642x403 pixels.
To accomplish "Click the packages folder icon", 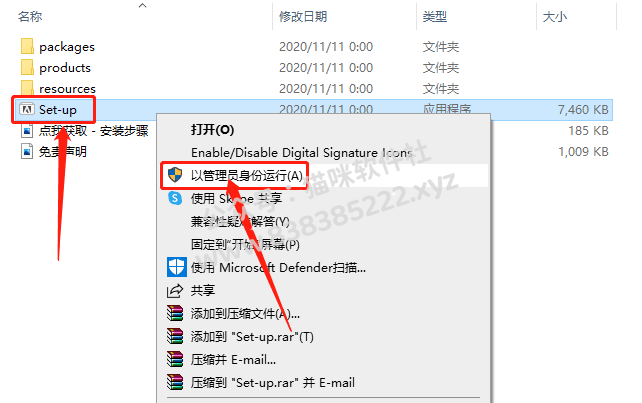I will tap(27, 47).
